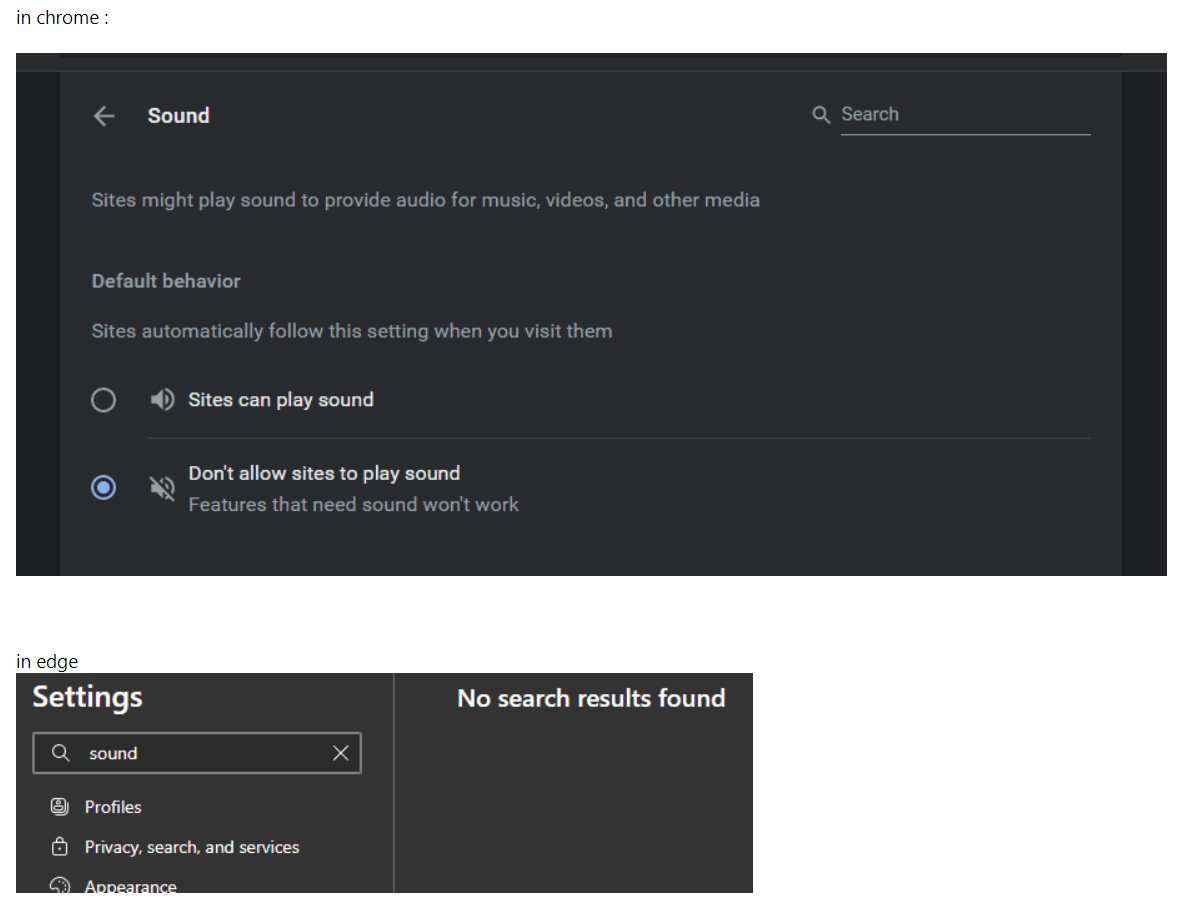Go back using the arrow beside Sound
This screenshot has width=1191, height=916.
point(104,116)
